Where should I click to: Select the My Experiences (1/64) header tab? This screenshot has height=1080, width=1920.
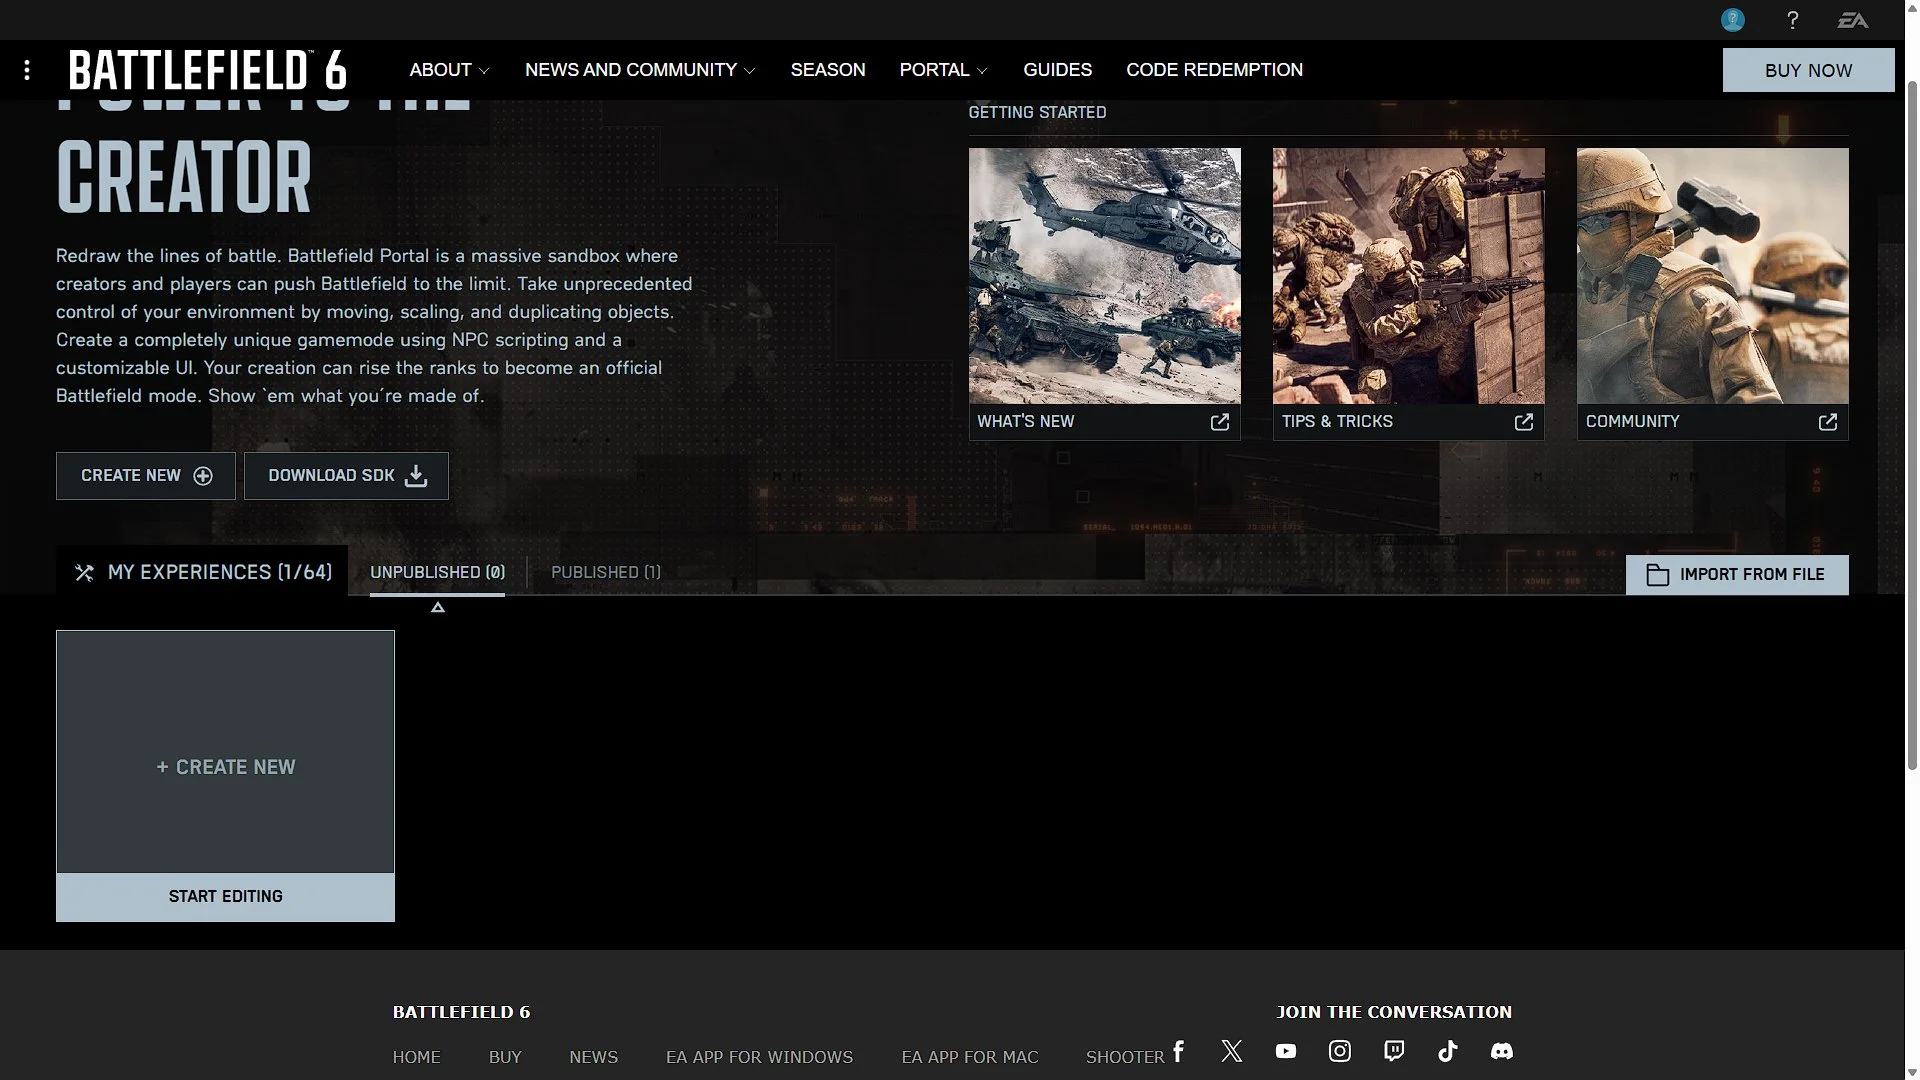202,572
